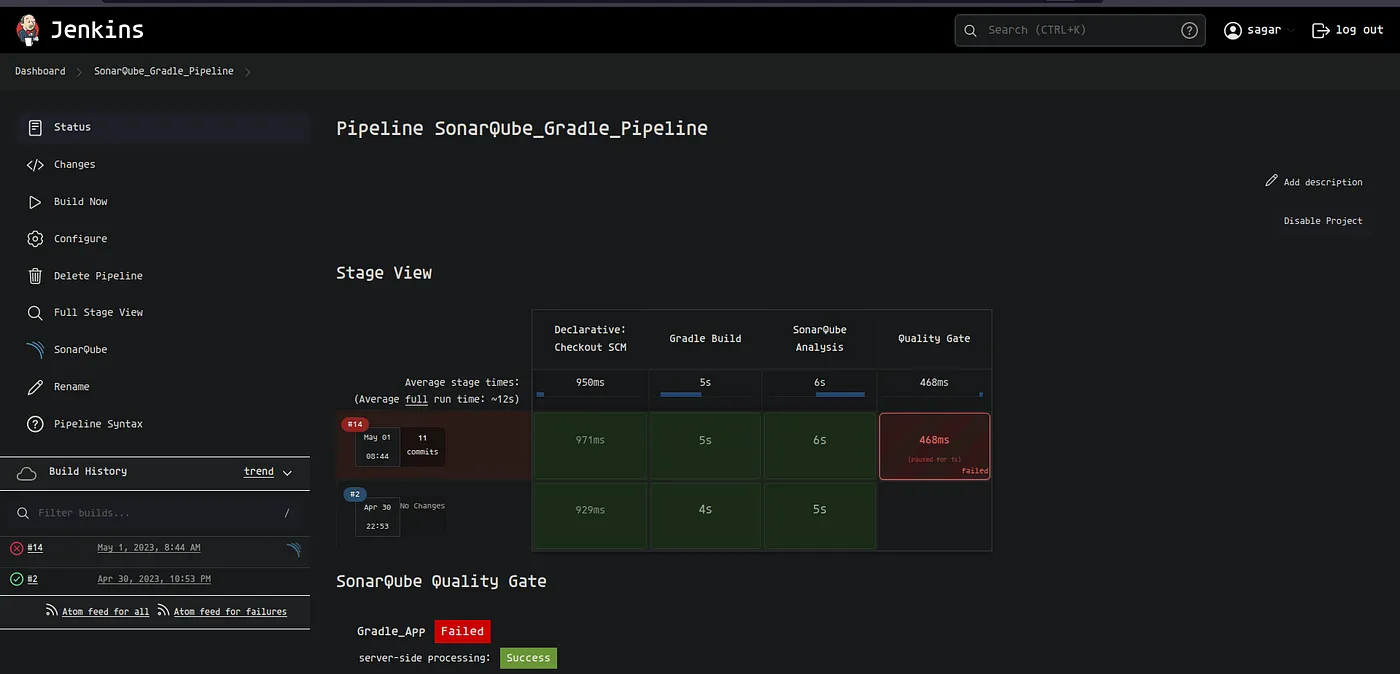Click the 971ms Checkout SCM cell of #14
Screen dimensions: 1400x674
point(590,446)
